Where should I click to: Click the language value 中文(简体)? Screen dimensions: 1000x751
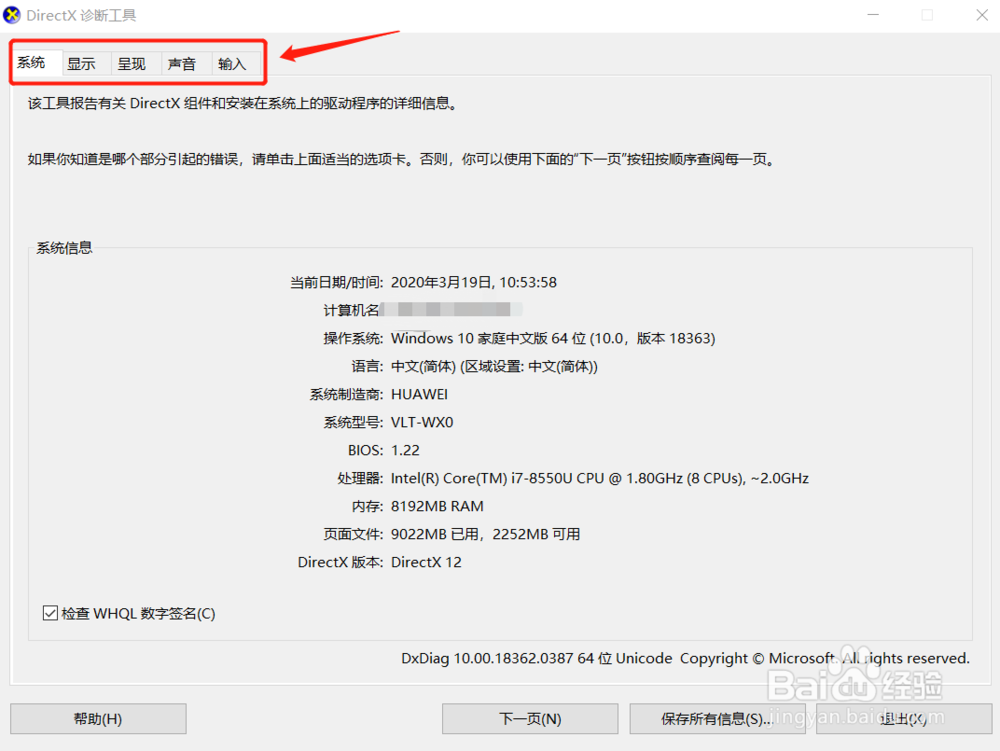point(494,367)
